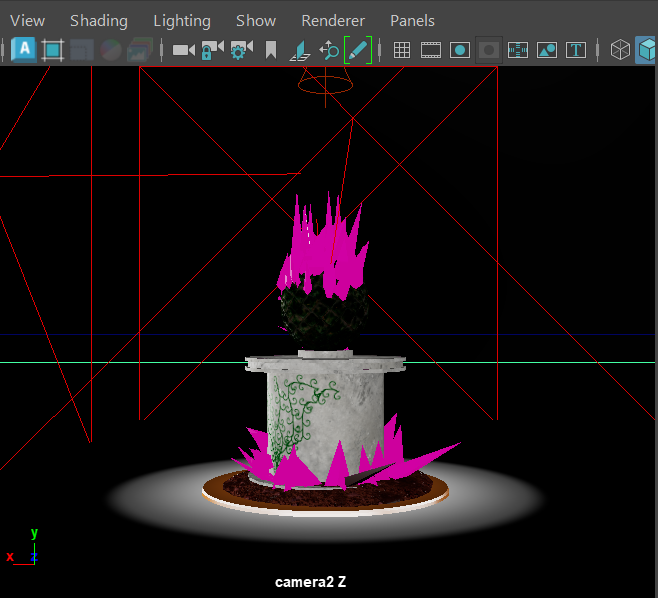658x598 pixels.
Task: Toggle the Lock Camera icon
Action: [211, 49]
